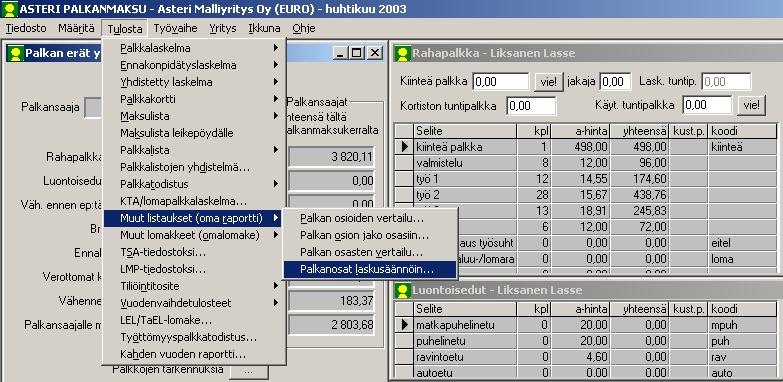The height and width of the screenshot is (382, 783).
Task: Choose Palkkalistojen yhdistelmä...
Action: [193, 167]
